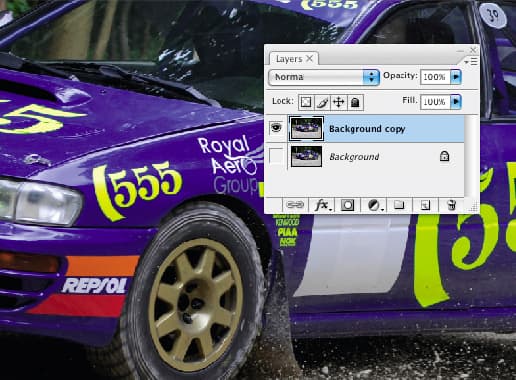Toggle lock position

339,102
